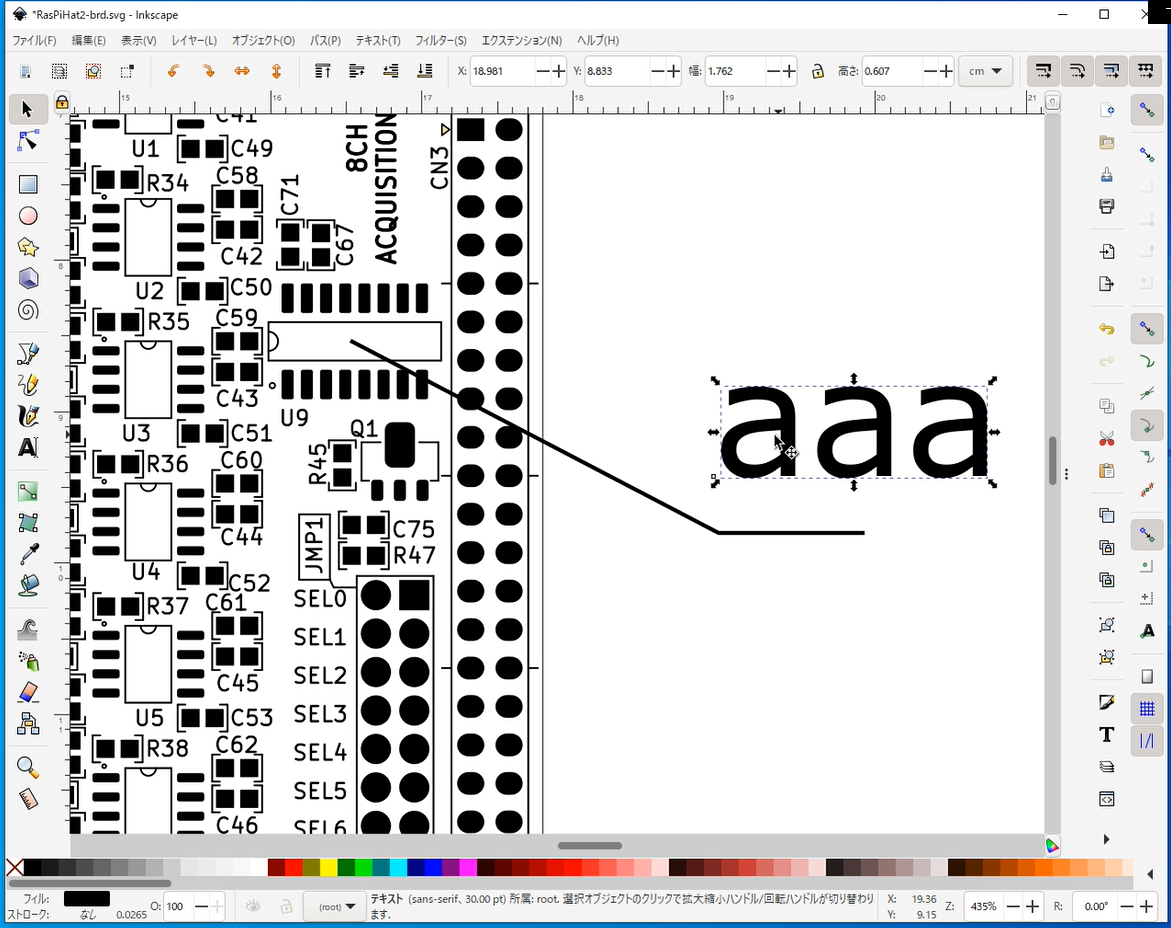Toggle current layer visibility eye icon

pos(254,906)
